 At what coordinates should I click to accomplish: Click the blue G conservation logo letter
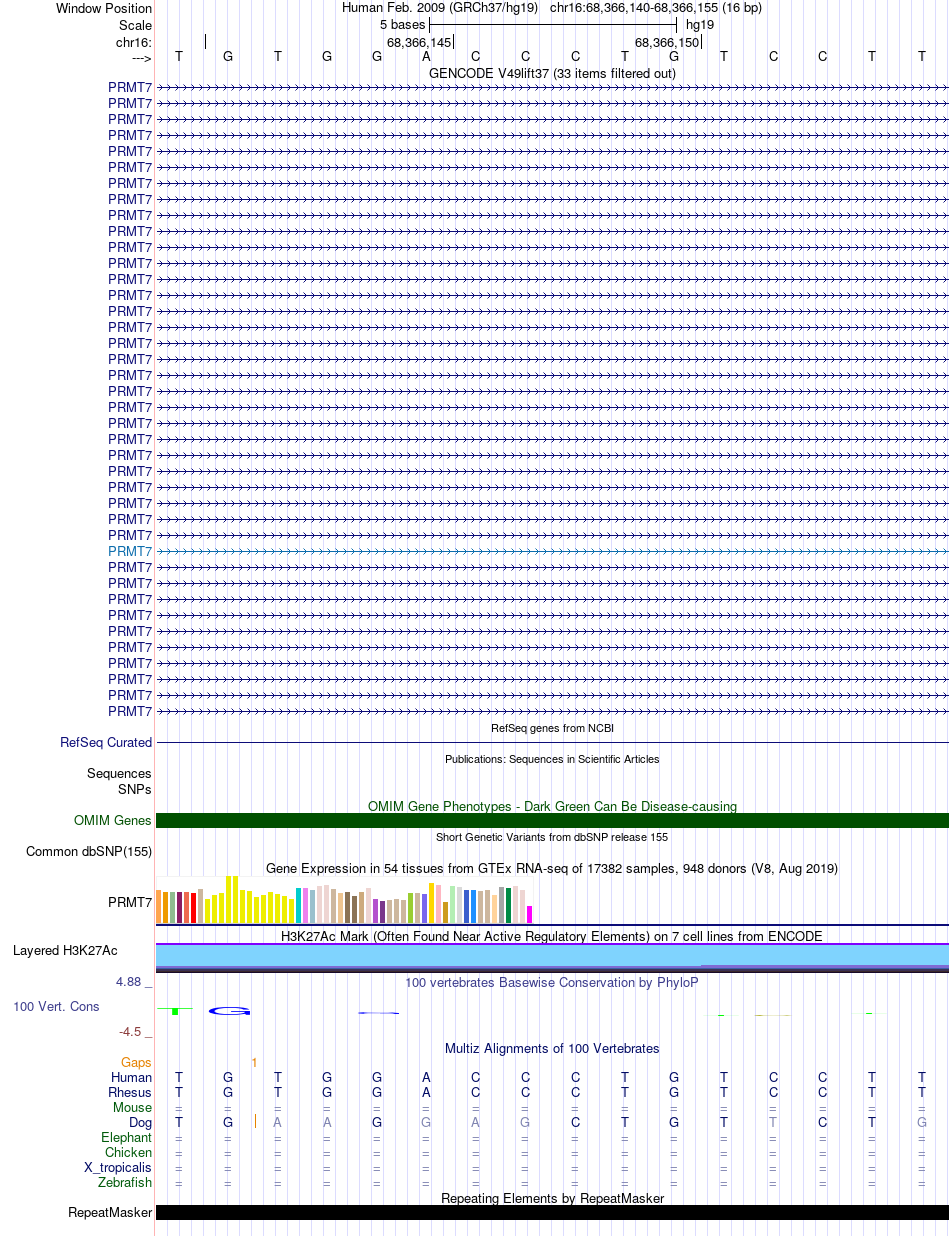click(229, 1011)
